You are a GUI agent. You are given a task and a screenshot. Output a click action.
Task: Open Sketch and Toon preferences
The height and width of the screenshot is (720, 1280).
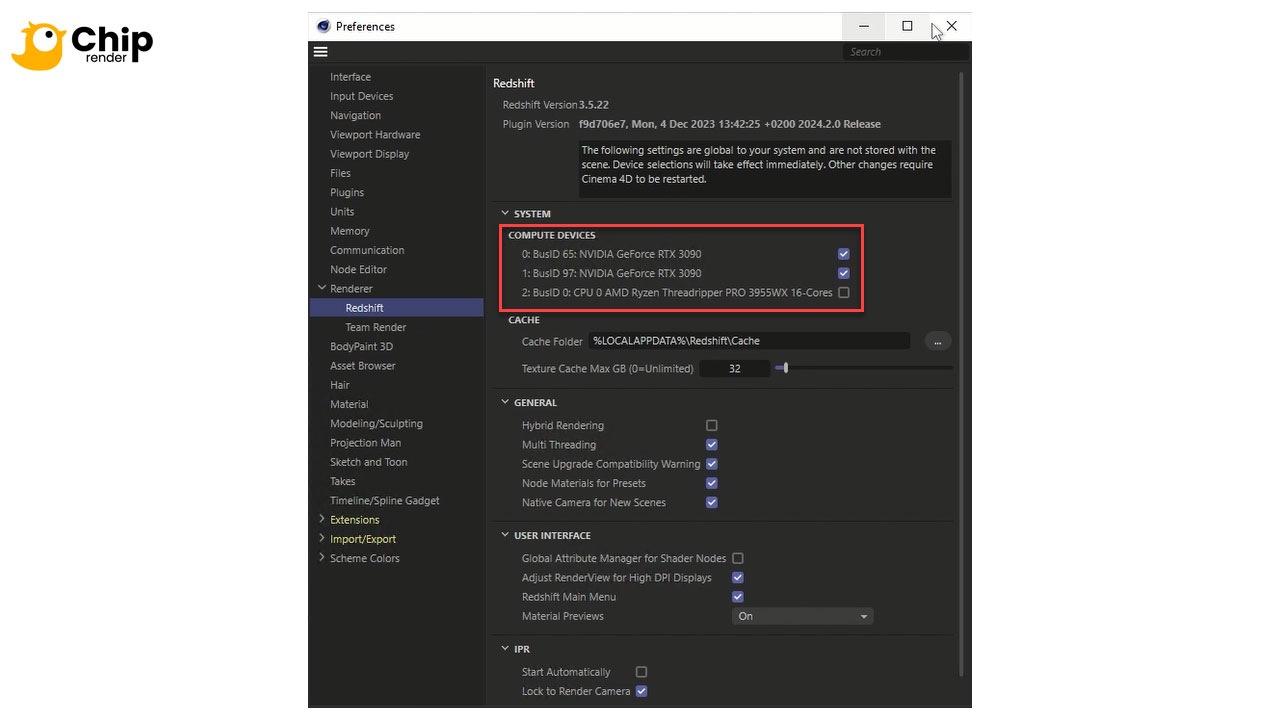click(x=369, y=462)
